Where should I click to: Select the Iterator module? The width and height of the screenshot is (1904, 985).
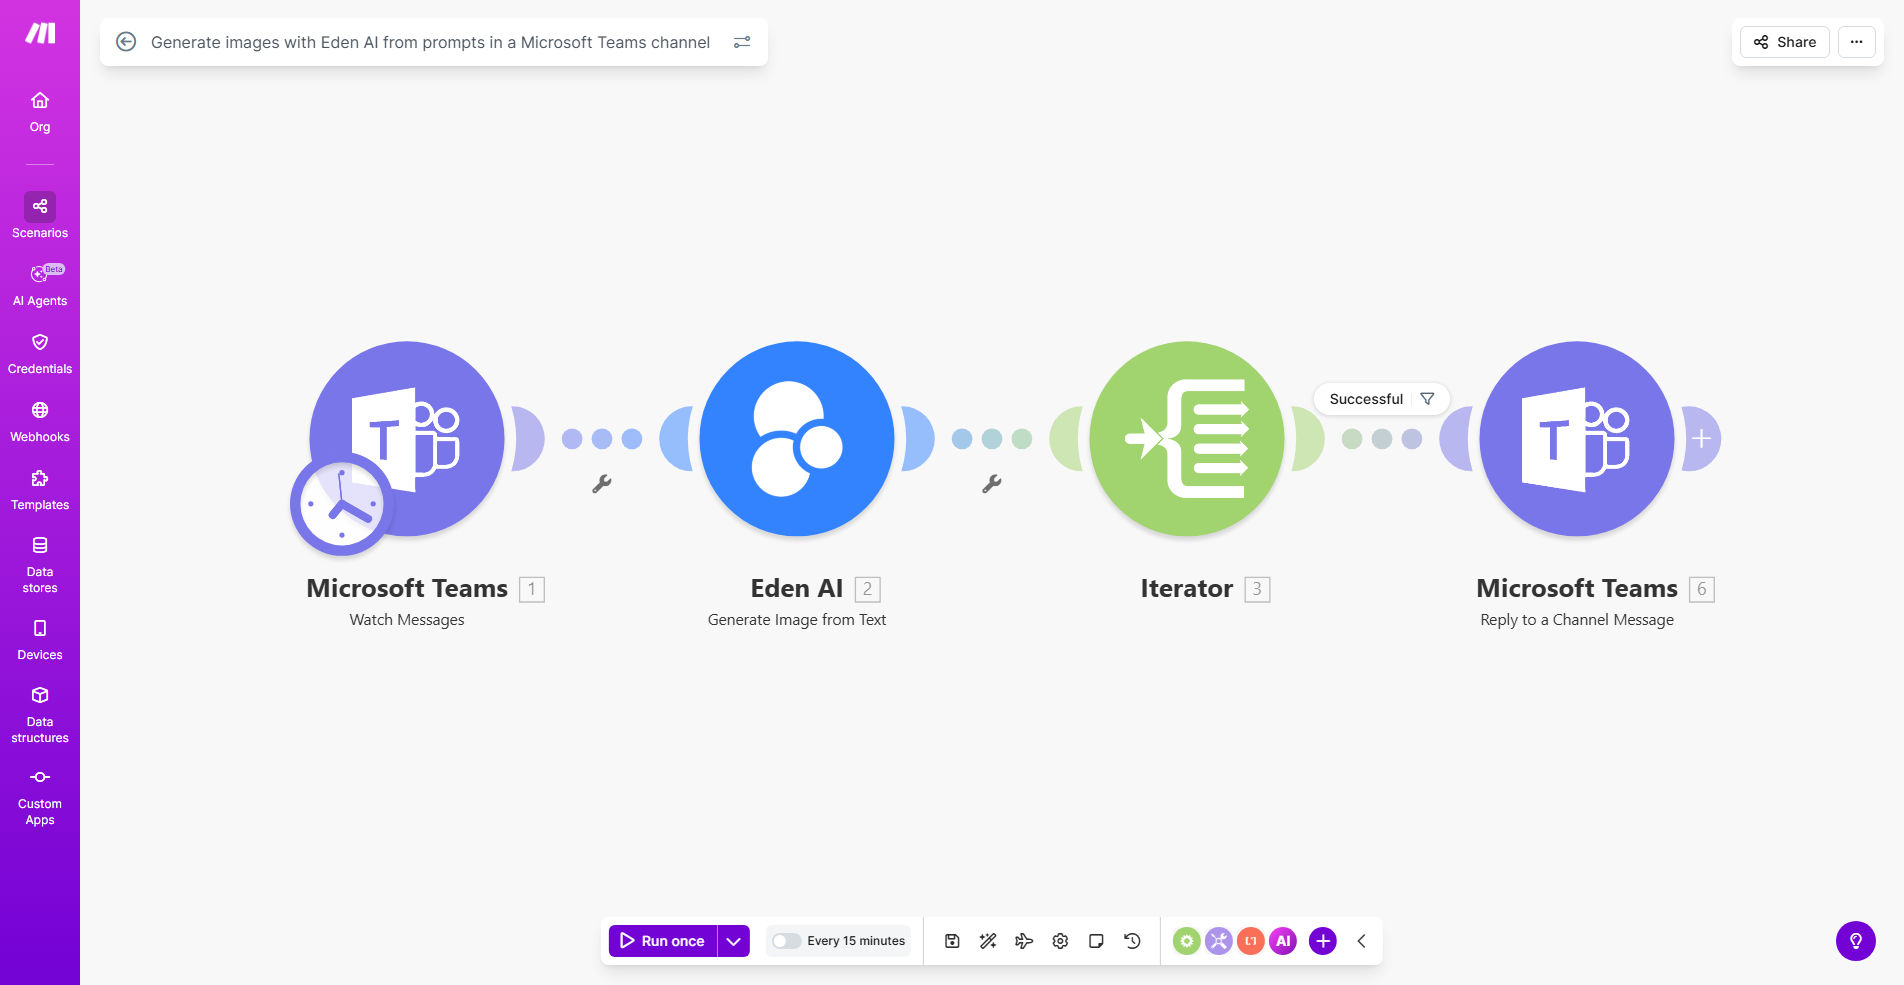point(1187,439)
